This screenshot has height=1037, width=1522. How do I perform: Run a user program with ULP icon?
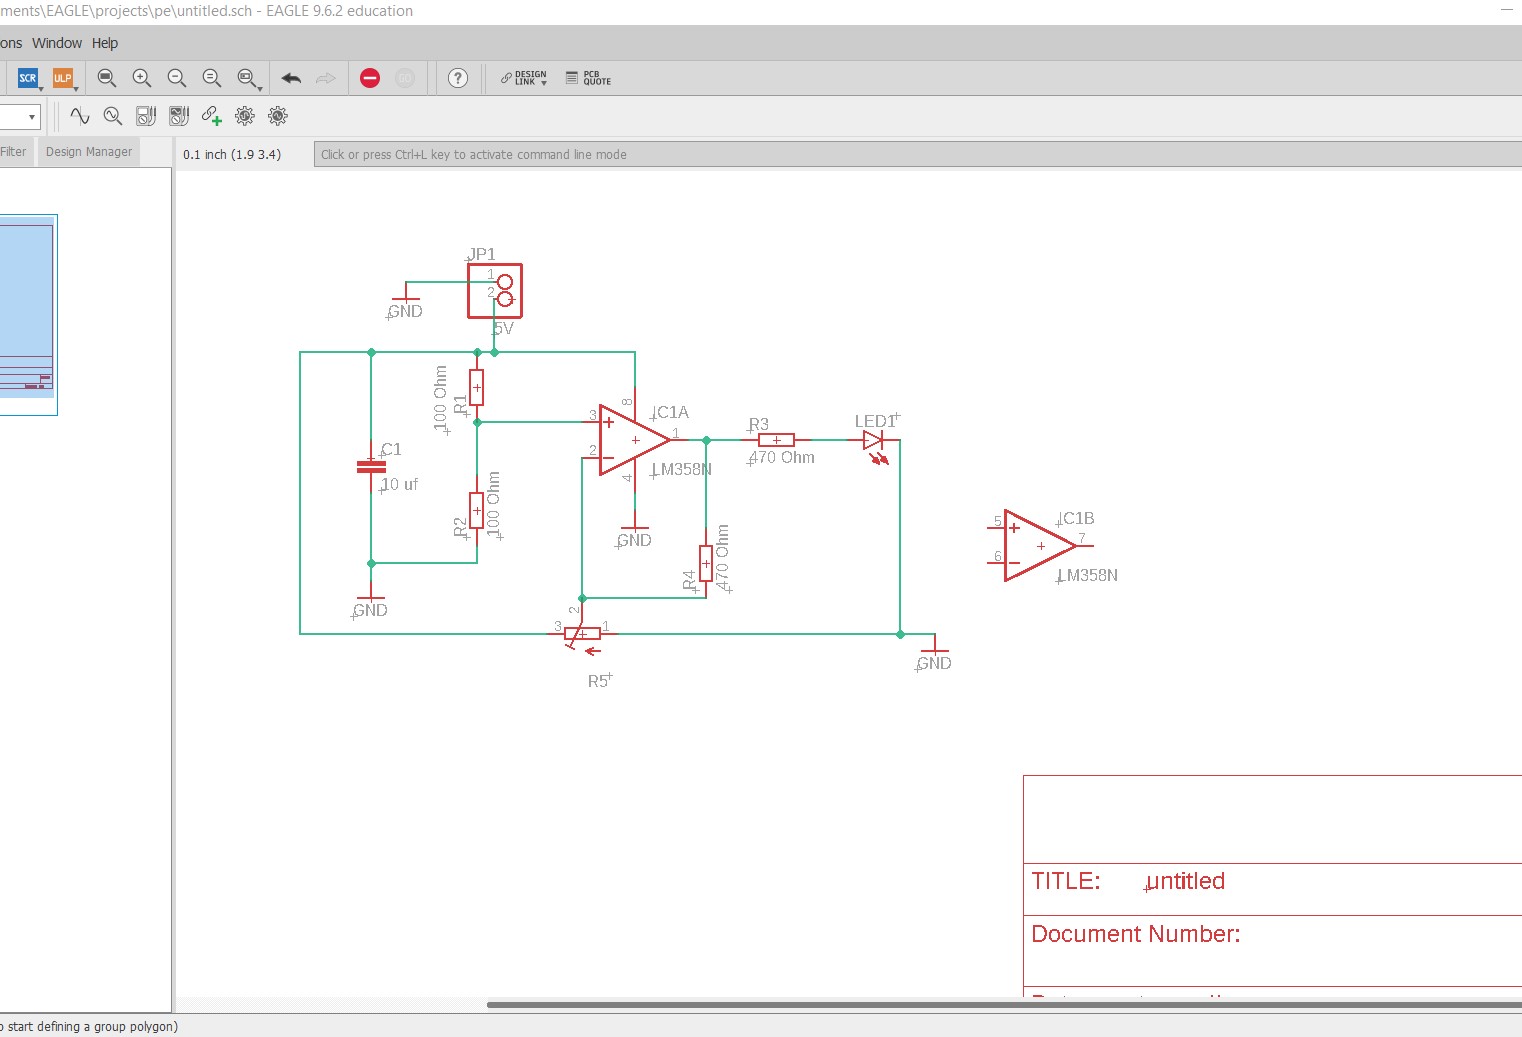[x=62, y=78]
